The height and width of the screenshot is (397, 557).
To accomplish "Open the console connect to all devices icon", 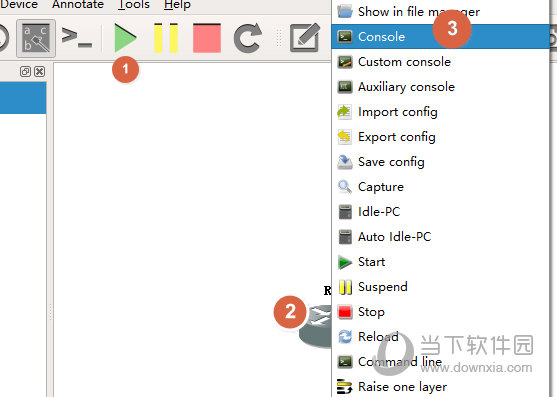I will pos(77,38).
